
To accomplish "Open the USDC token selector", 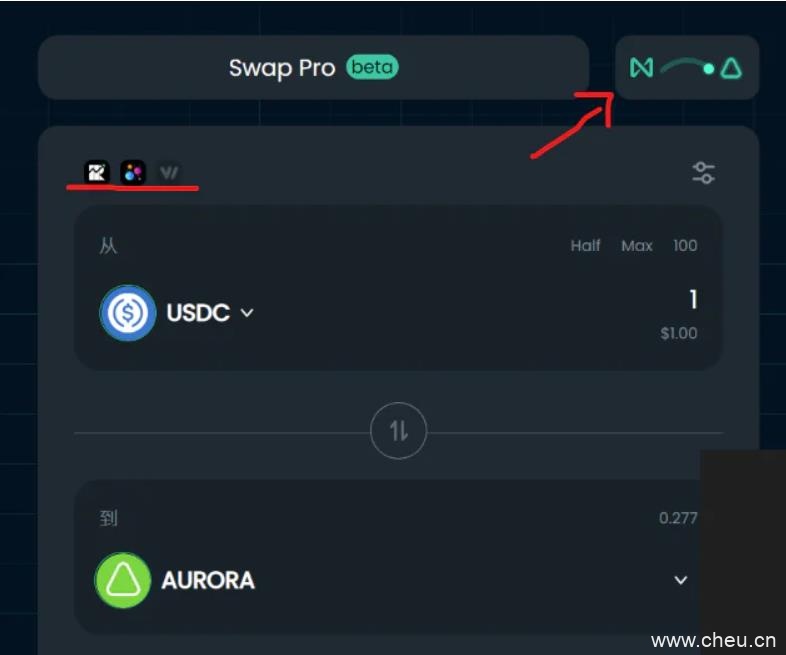I will click(176, 313).
